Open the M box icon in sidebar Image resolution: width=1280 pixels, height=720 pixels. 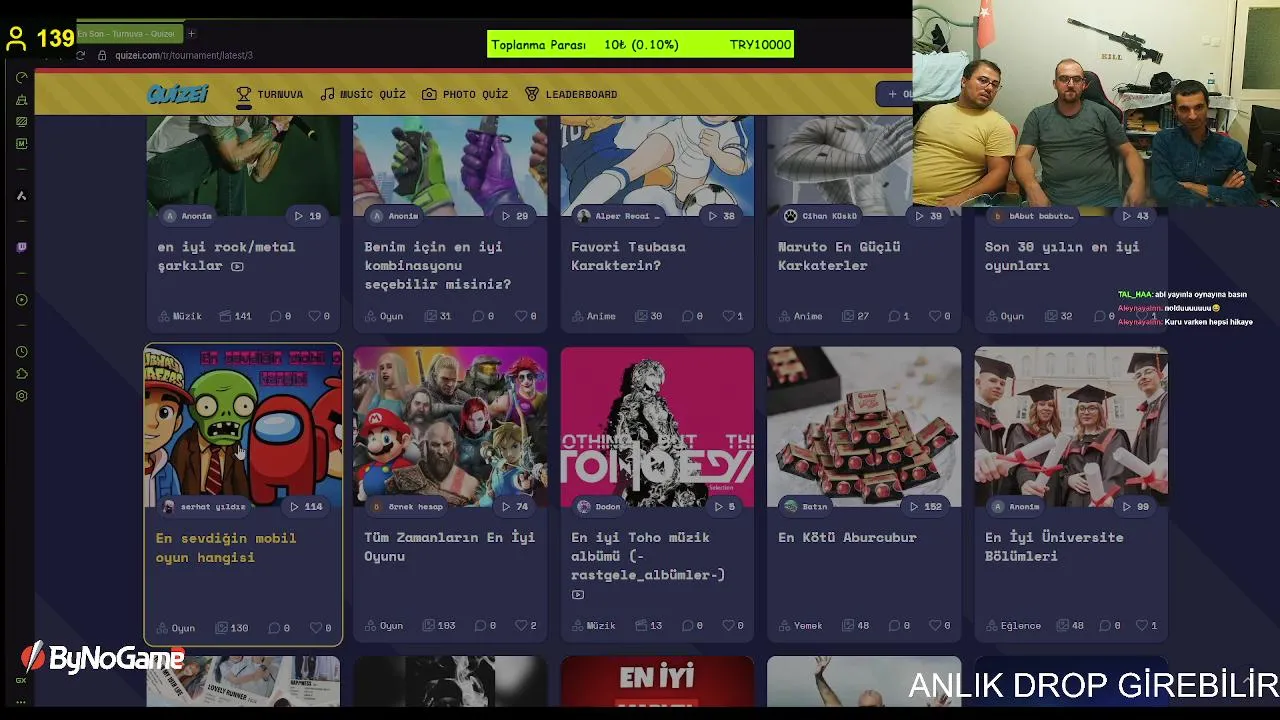point(21,144)
